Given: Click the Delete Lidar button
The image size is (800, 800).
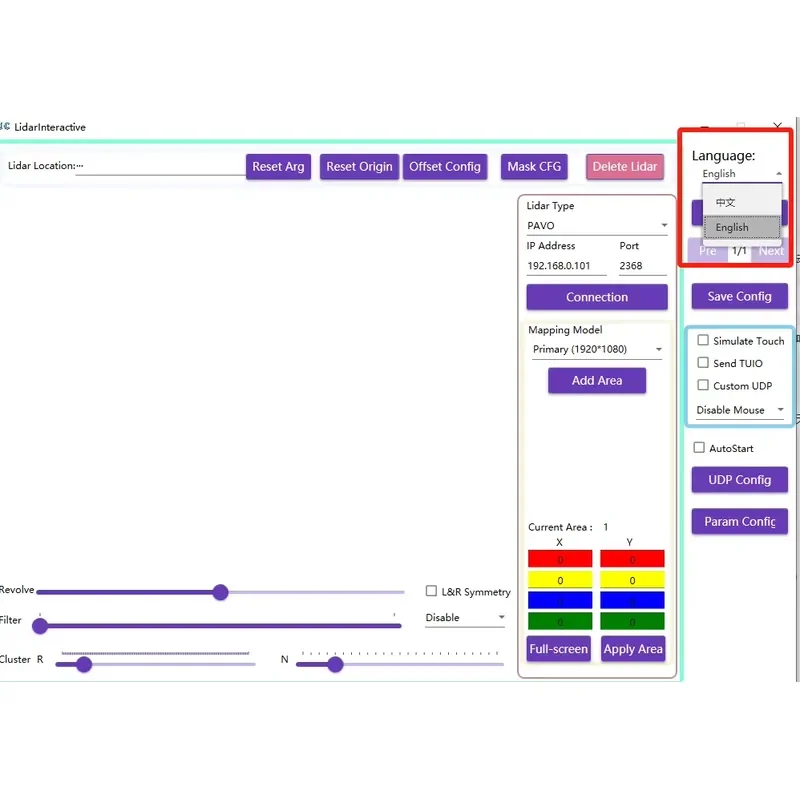Looking at the screenshot, I should pyautogui.click(x=624, y=167).
